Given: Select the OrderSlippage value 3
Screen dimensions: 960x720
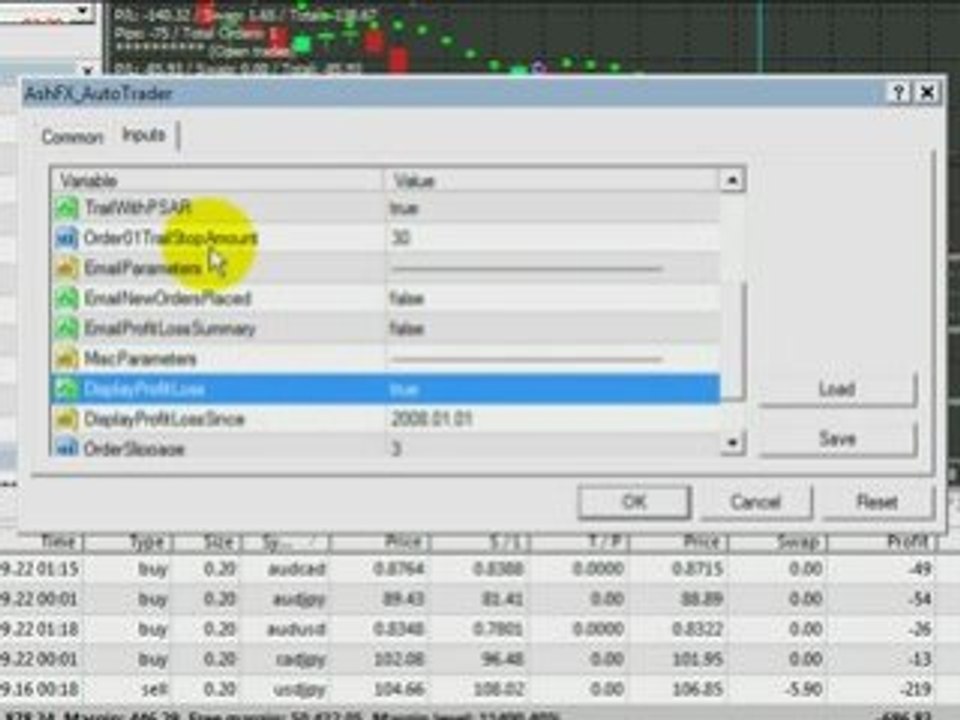Looking at the screenshot, I should click(396, 449).
